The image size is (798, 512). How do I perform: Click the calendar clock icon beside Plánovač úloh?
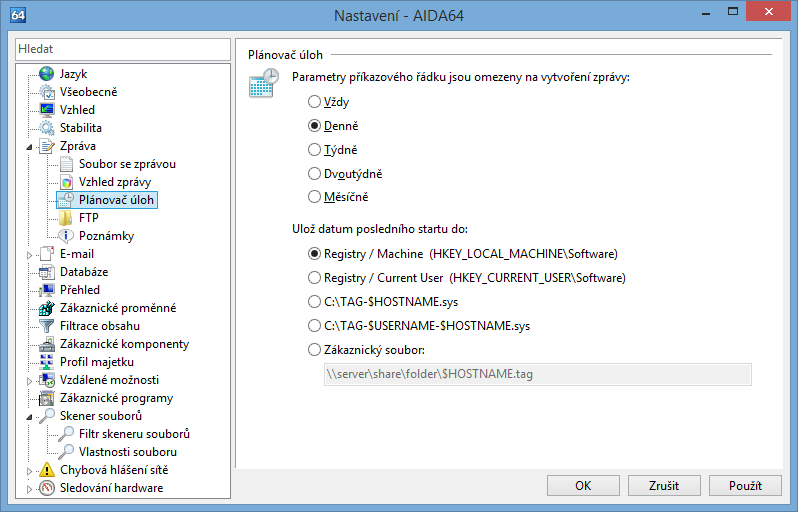[66, 200]
